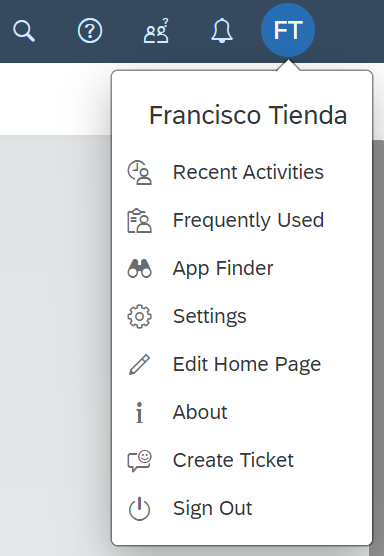The height and width of the screenshot is (556, 384).
Task: Click the App Finder binoculars icon
Action: coord(140,268)
